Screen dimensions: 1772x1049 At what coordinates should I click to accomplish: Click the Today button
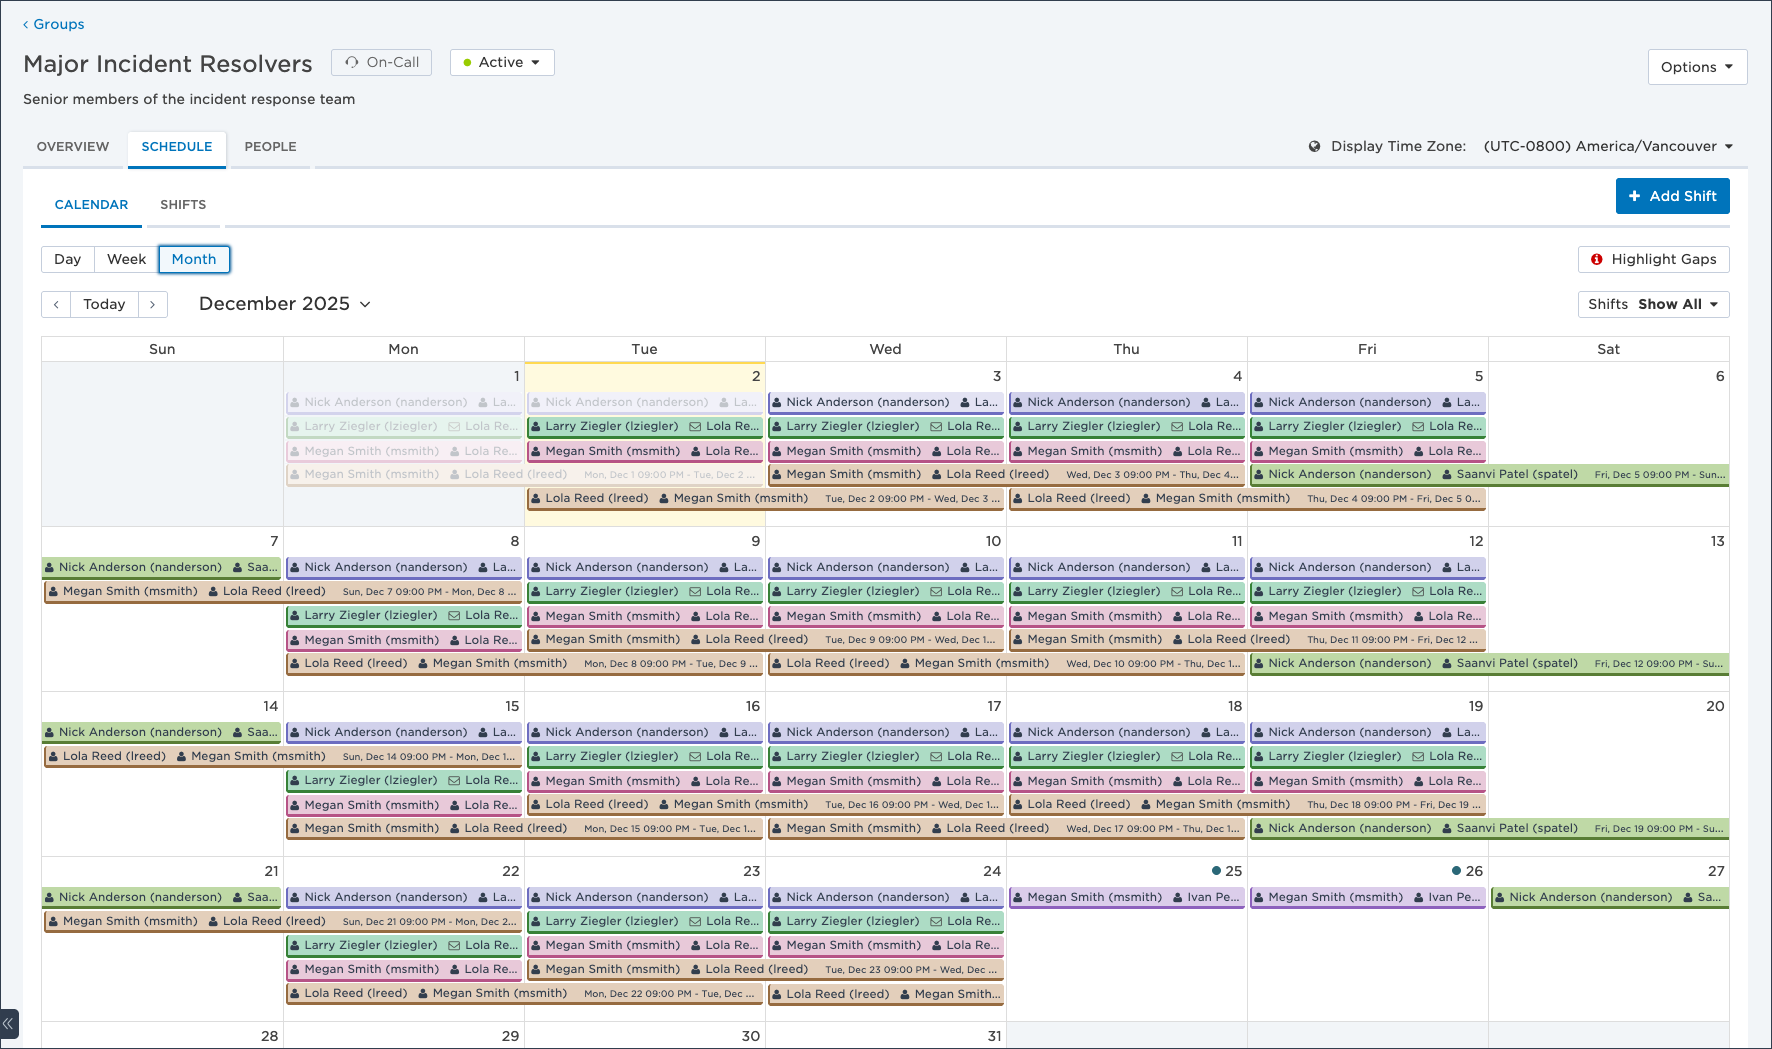[x=104, y=304]
